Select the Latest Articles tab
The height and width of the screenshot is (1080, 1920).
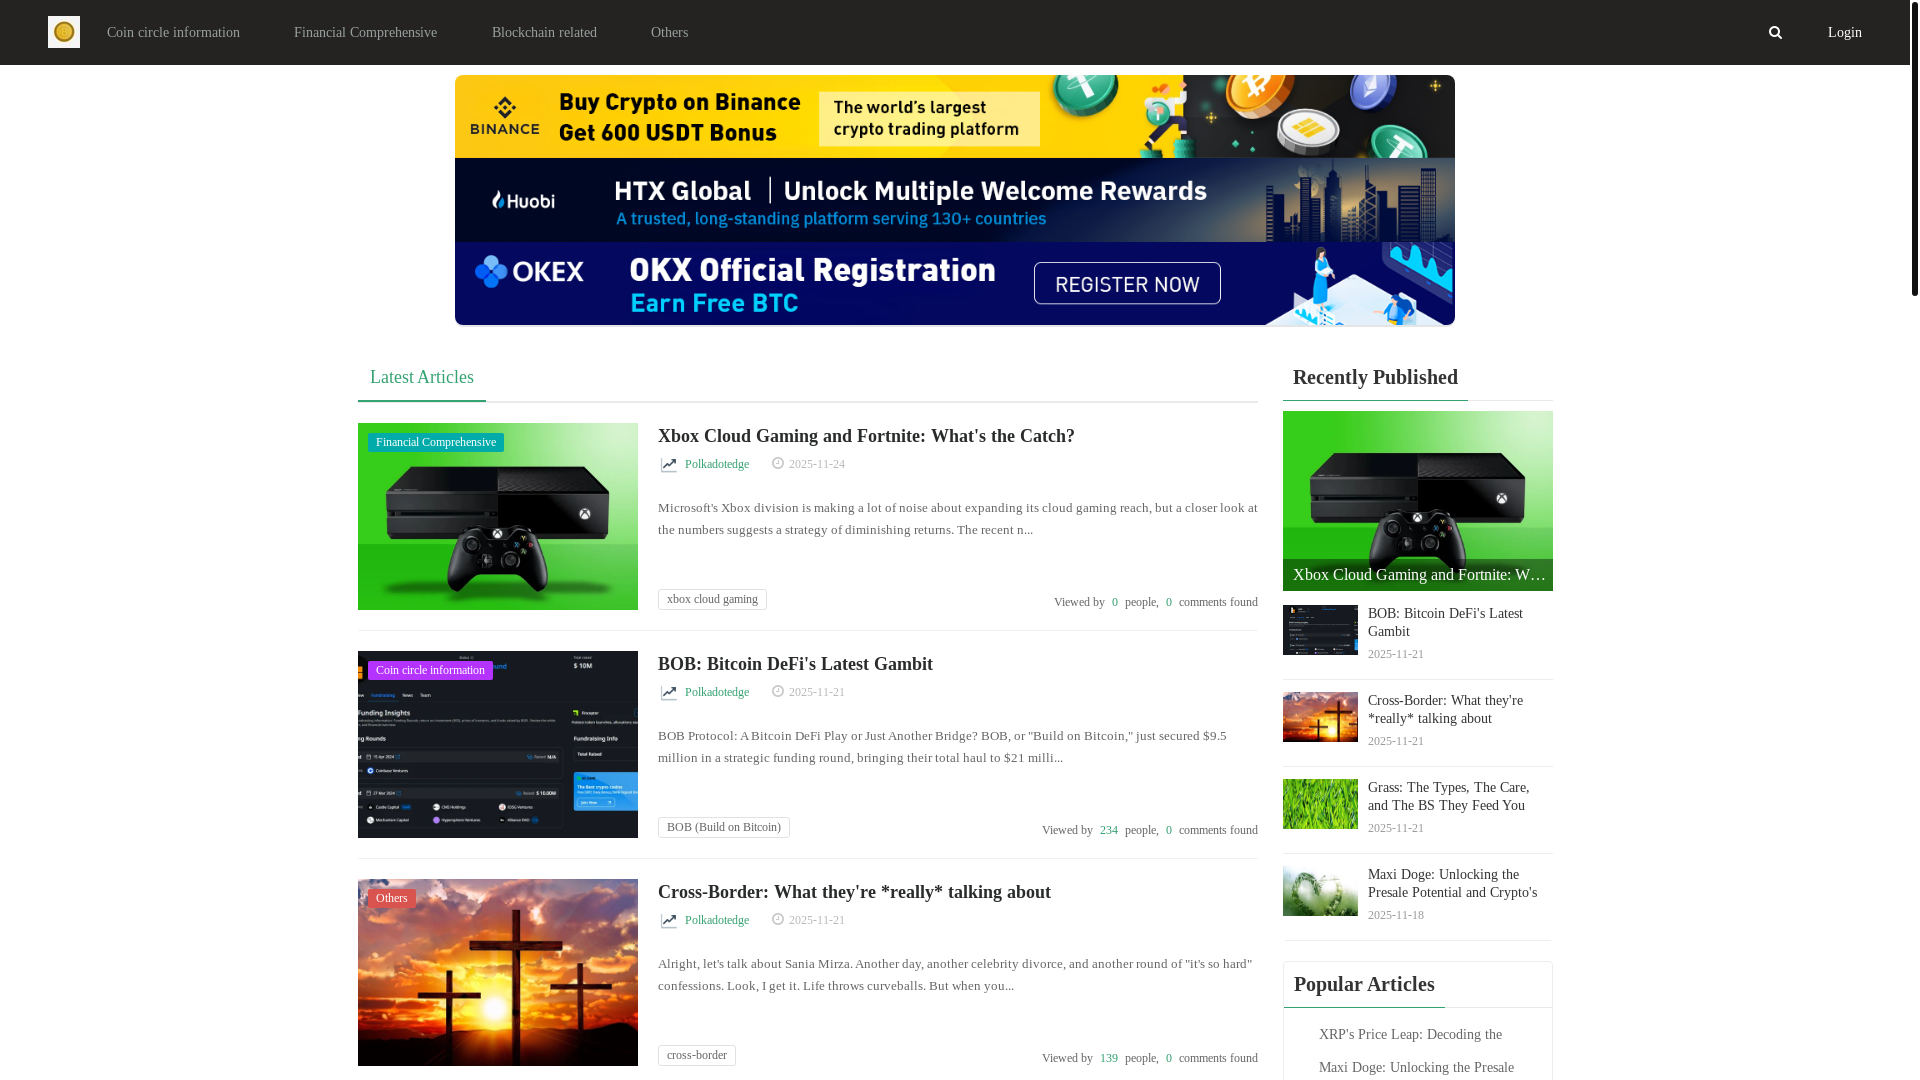422,377
